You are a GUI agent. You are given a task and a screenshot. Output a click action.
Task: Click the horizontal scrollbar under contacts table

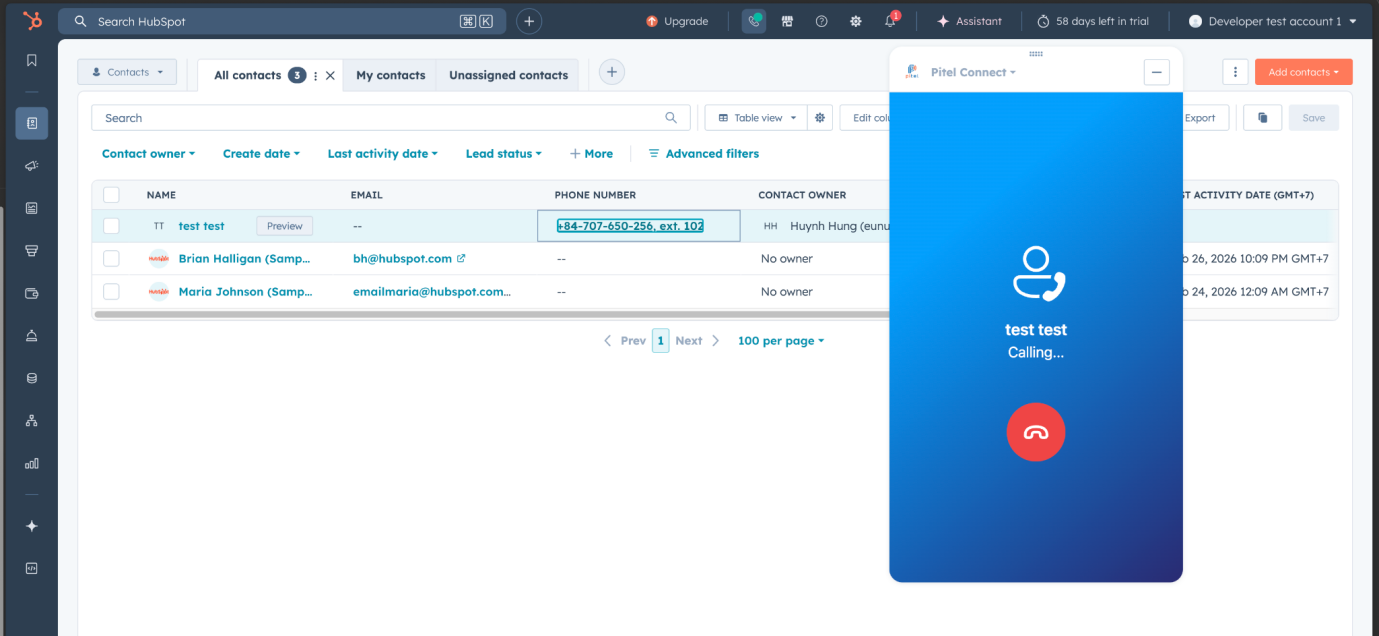pyautogui.click(x=490, y=314)
